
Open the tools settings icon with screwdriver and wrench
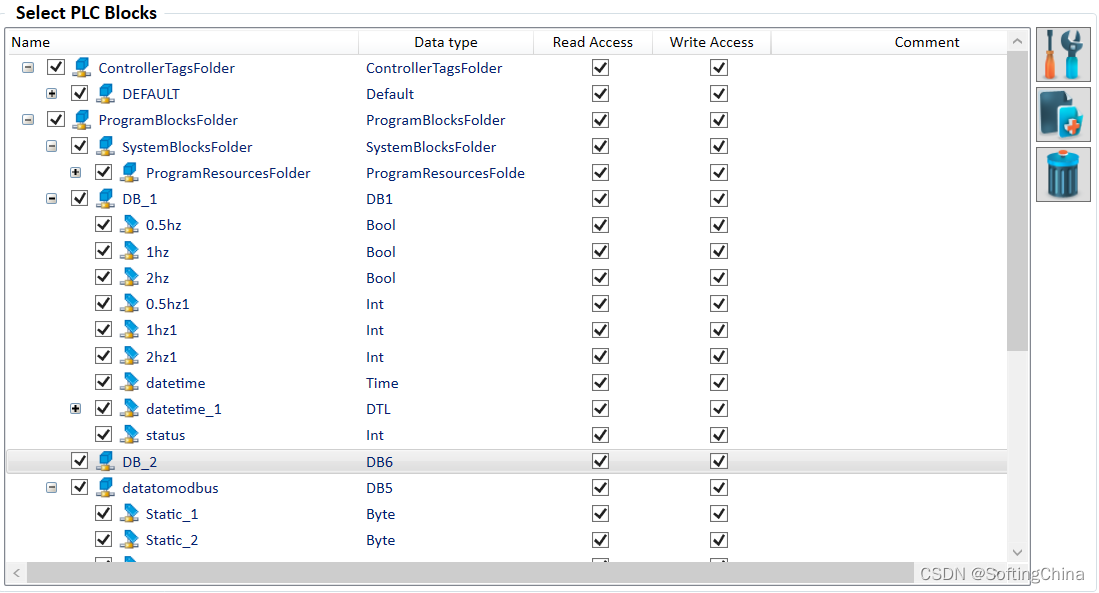click(1063, 55)
